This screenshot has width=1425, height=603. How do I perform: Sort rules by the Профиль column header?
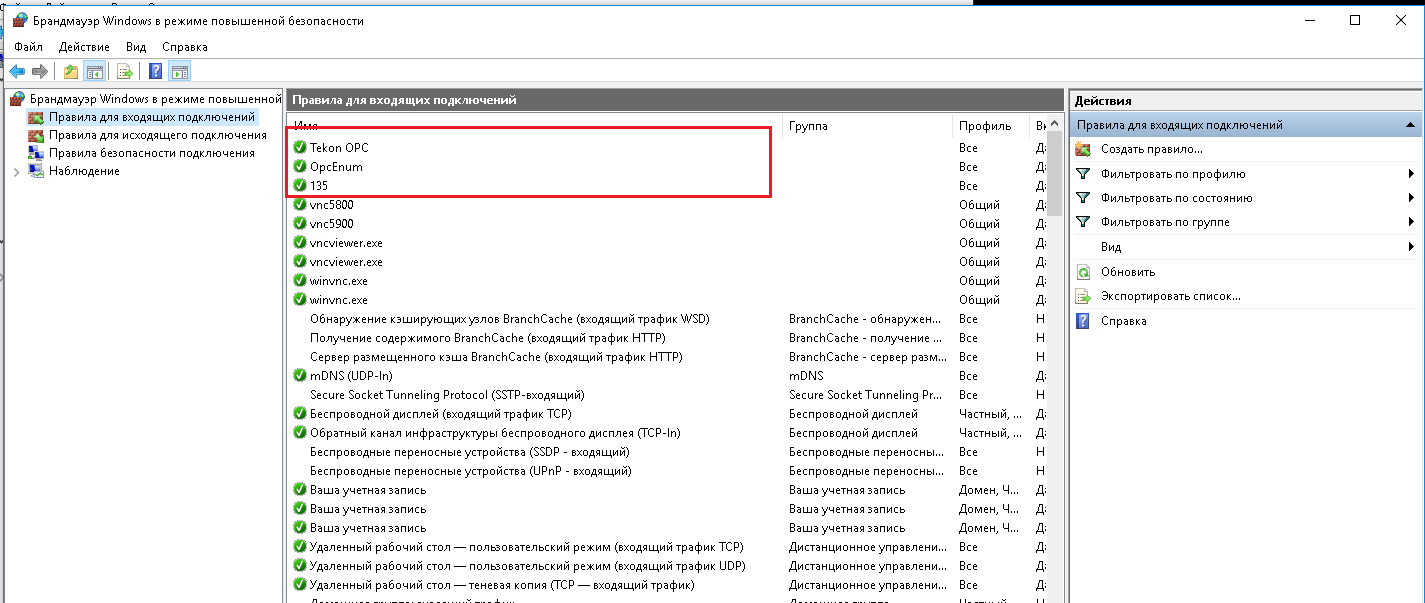(x=984, y=126)
